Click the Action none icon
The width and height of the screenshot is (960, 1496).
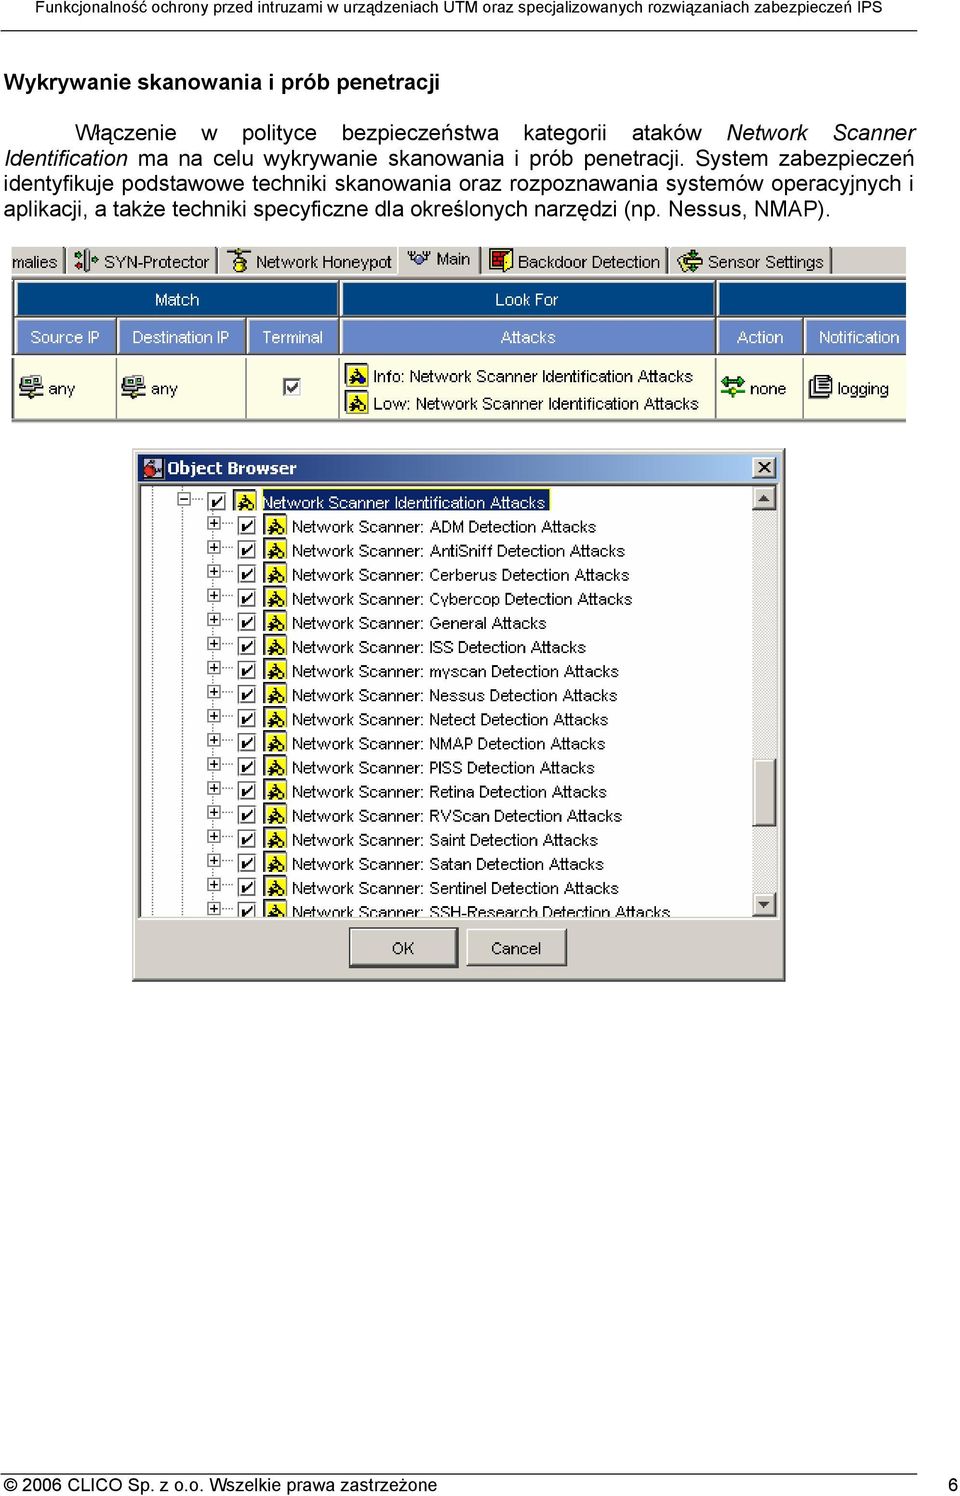733,387
